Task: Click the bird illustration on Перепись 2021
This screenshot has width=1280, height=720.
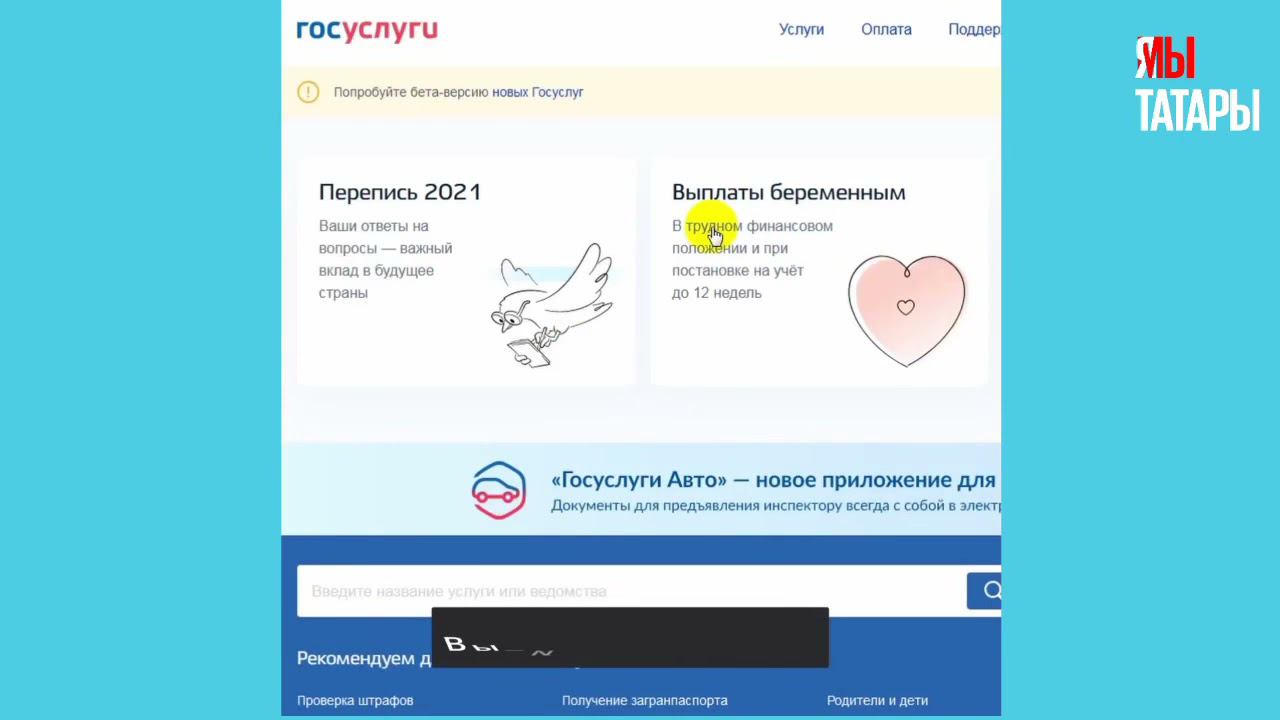Action: [x=551, y=305]
